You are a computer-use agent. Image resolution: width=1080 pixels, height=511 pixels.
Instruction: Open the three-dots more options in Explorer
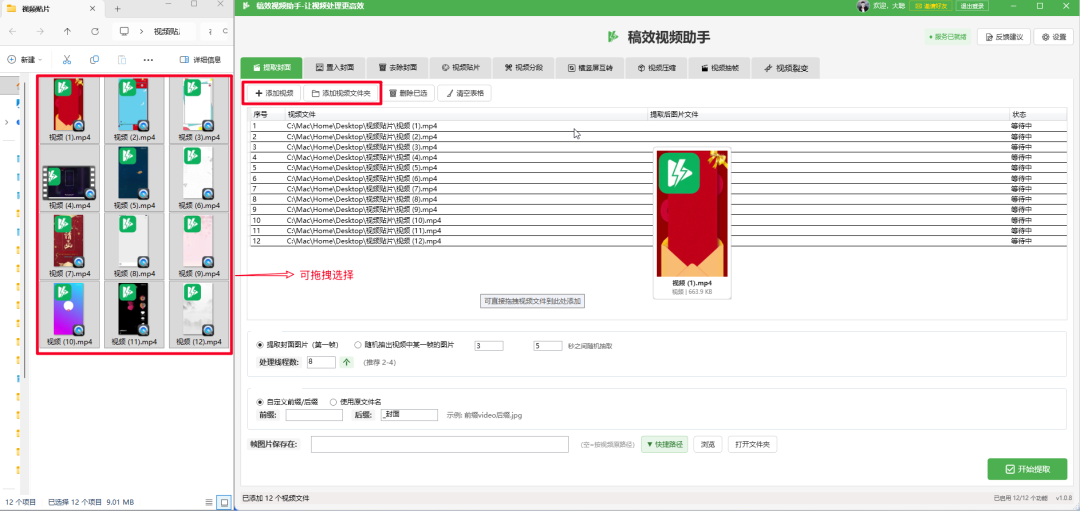click(148, 60)
